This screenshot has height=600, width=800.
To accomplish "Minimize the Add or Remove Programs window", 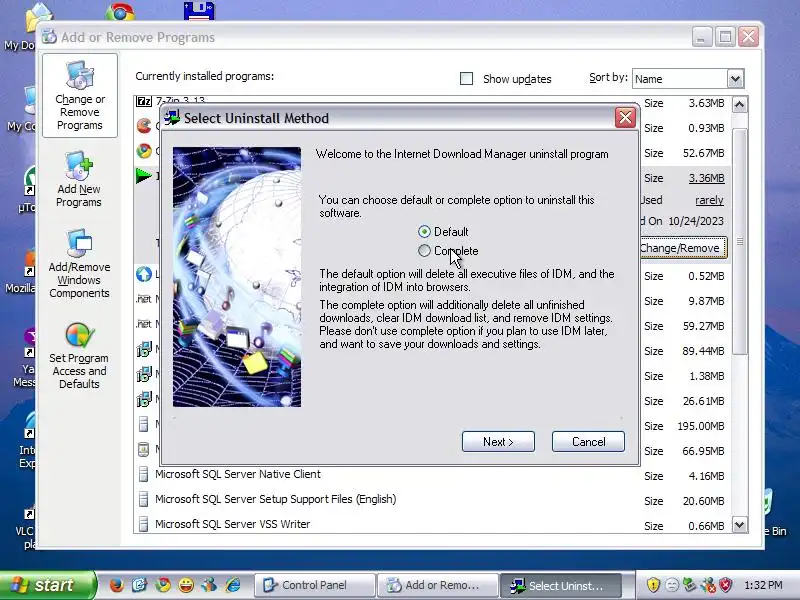I will click(x=702, y=37).
